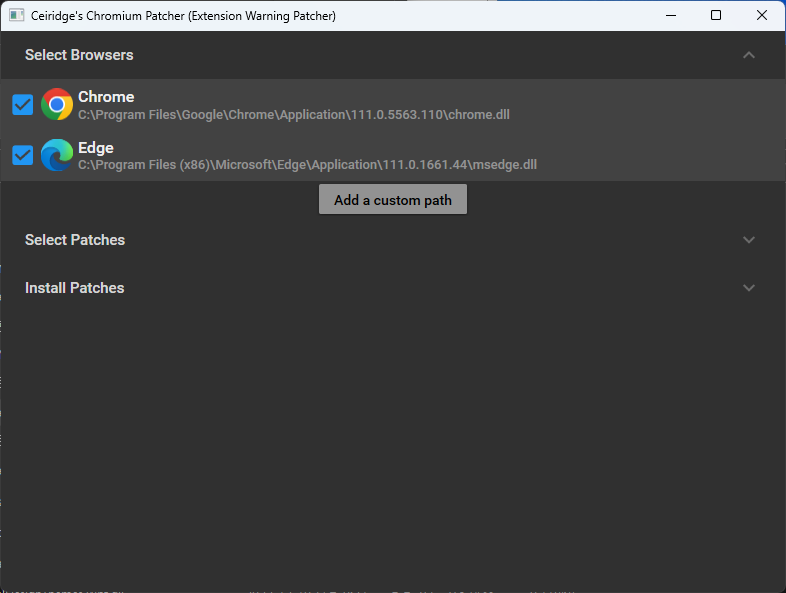Click the msedge.dll file path text
This screenshot has width=786, height=593.
pyautogui.click(x=307, y=165)
